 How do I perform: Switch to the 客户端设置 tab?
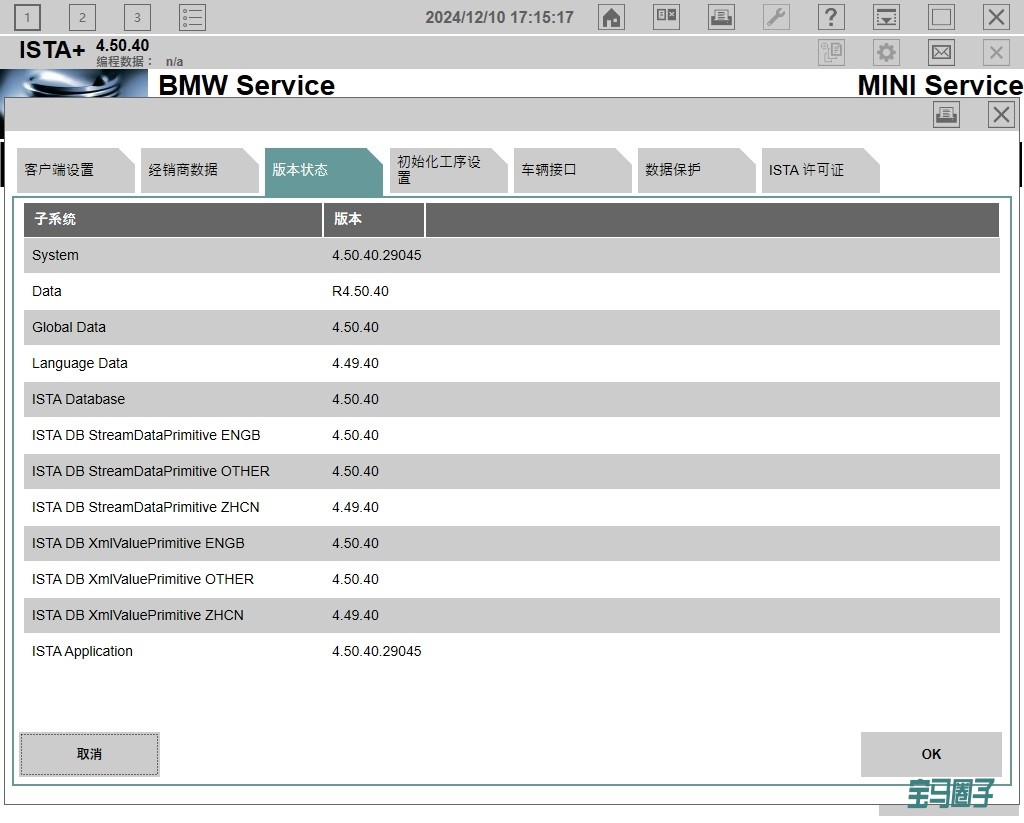70,170
